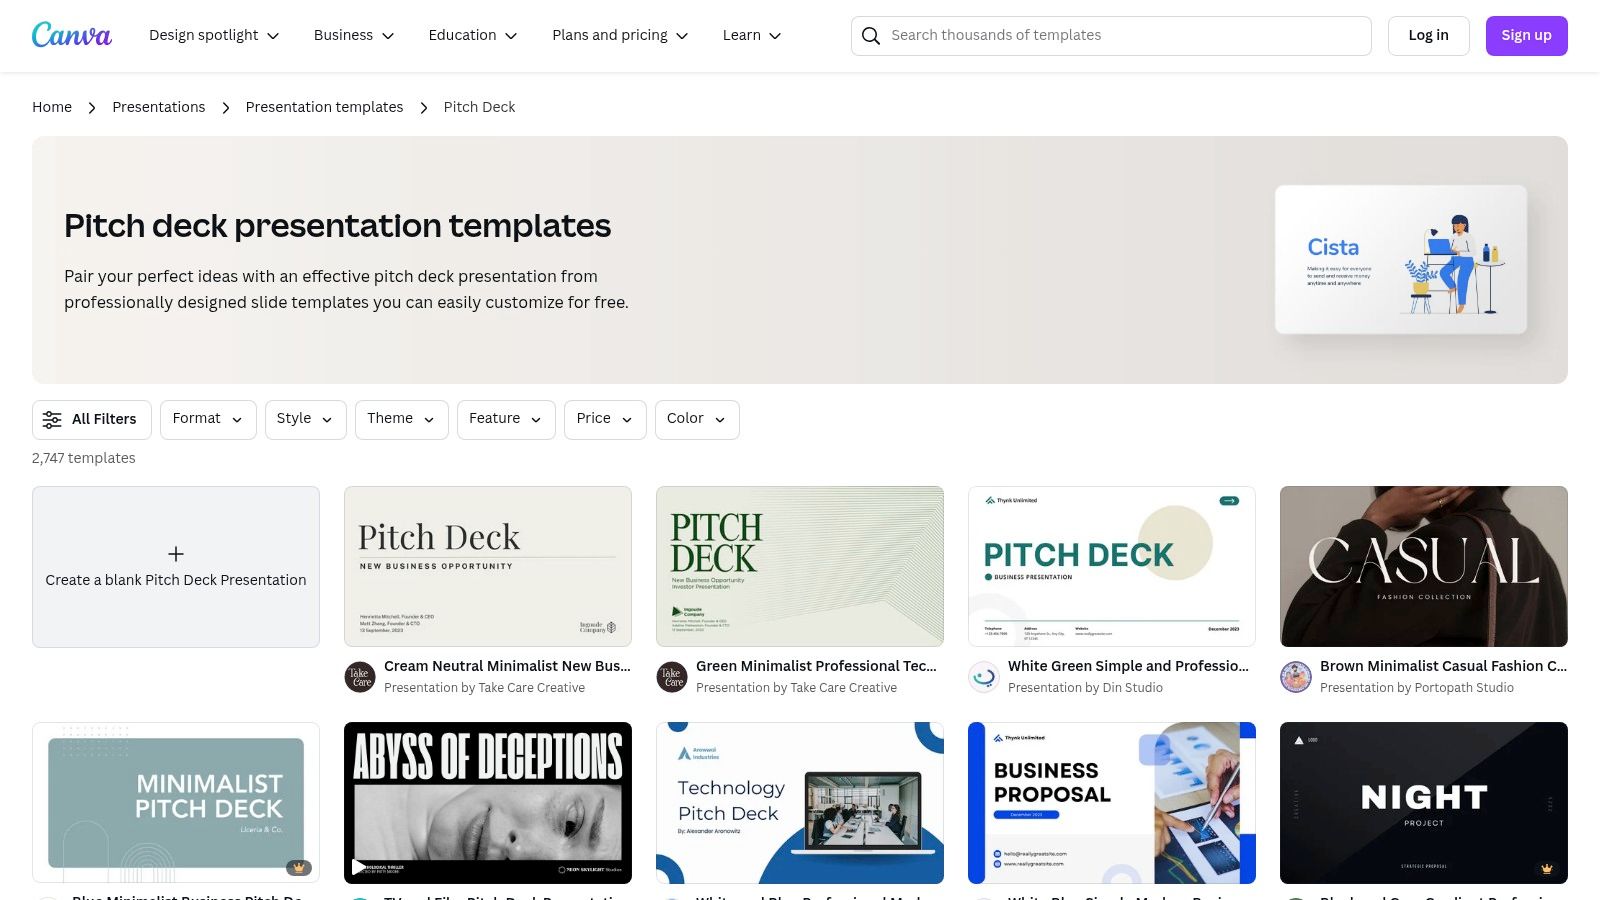Open the Price filter dropdown
This screenshot has width=1600, height=900.
pyautogui.click(x=605, y=420)
